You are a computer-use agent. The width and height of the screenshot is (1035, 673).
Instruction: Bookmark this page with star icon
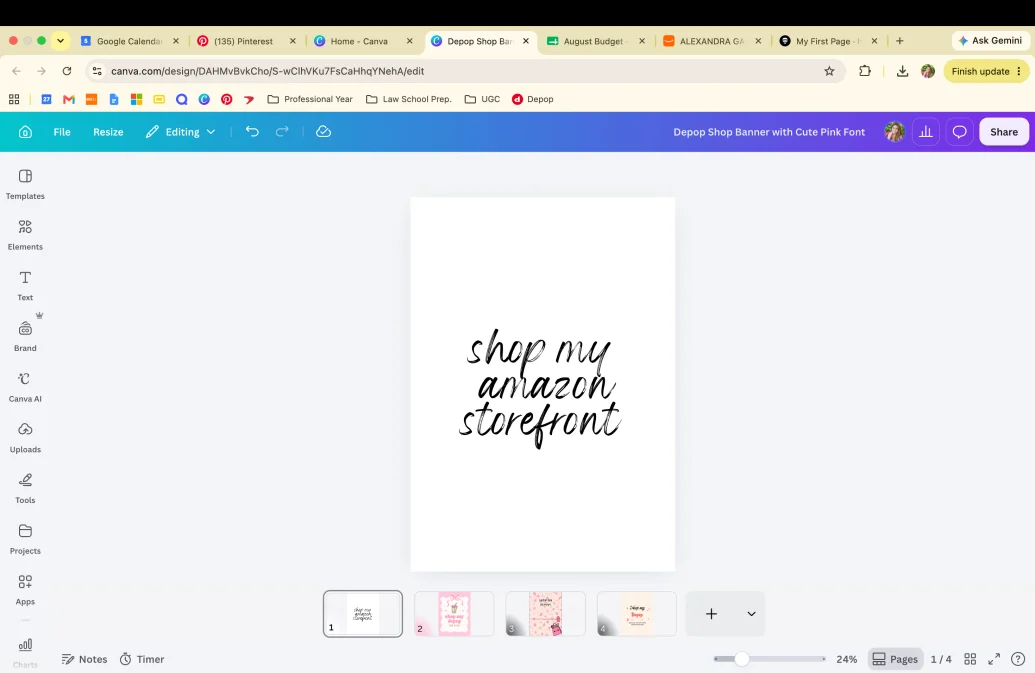coord(829,71)
